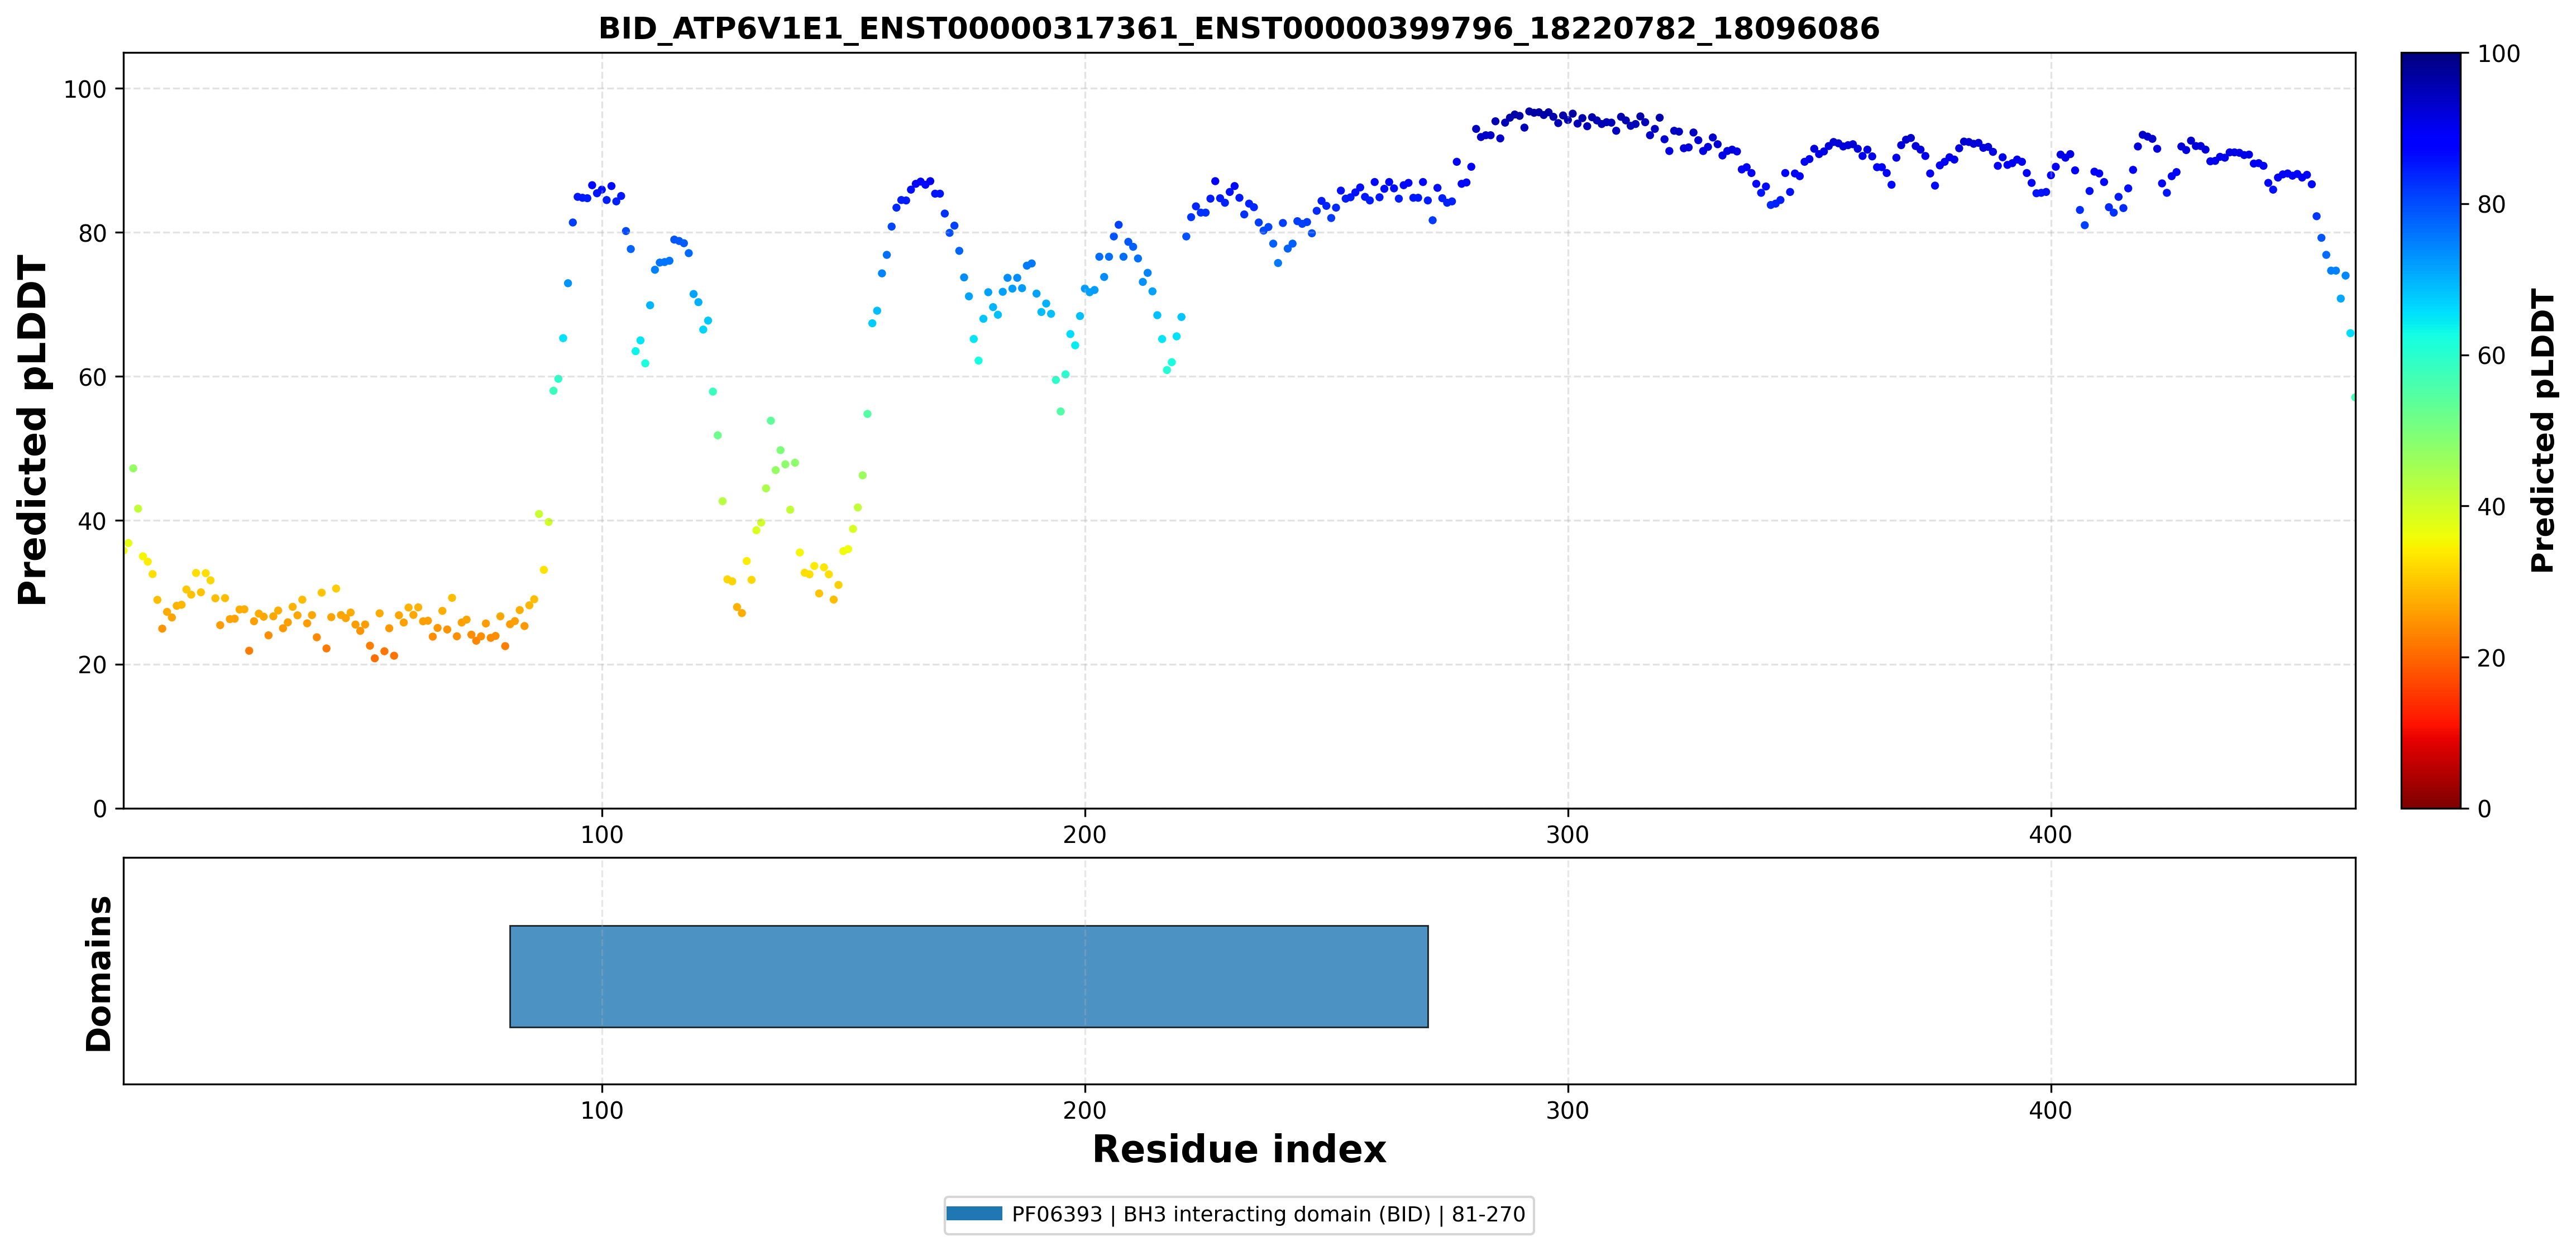Viewport: 2576px width, 1251px height.
Task: Click the right-side colorbar Predicted pLDDT label
Action: click(2542, 430)
